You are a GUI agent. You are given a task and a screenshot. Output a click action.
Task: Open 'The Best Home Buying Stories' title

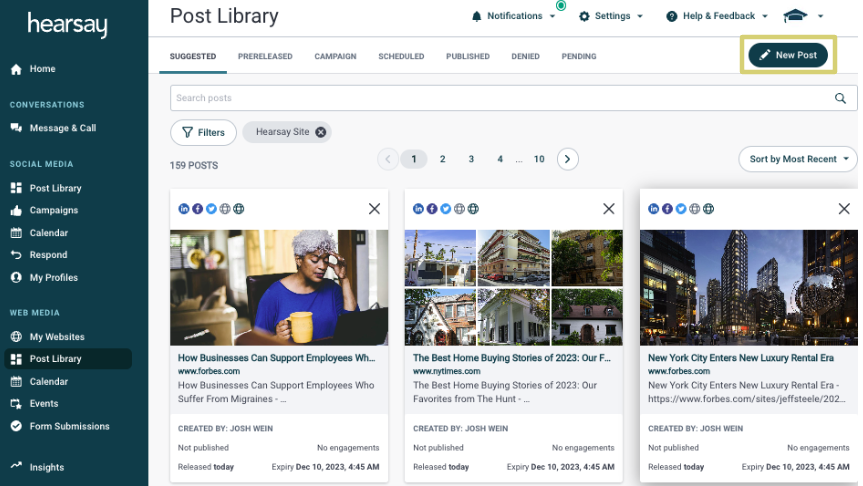pos(512,358)
